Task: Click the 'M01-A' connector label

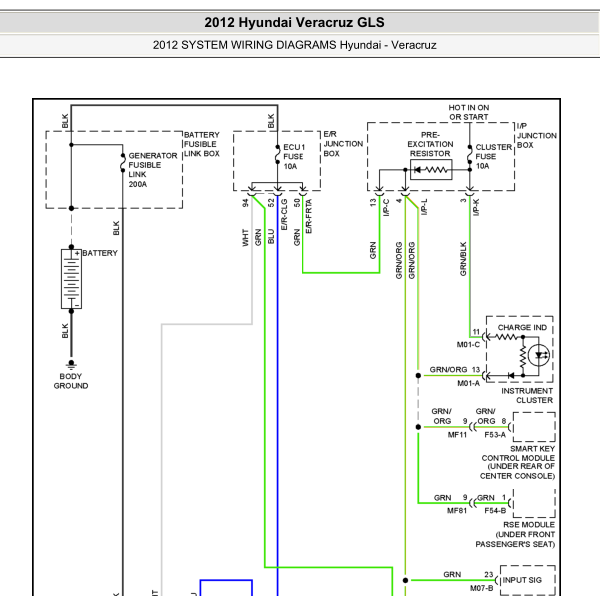Action: [468, 383]
